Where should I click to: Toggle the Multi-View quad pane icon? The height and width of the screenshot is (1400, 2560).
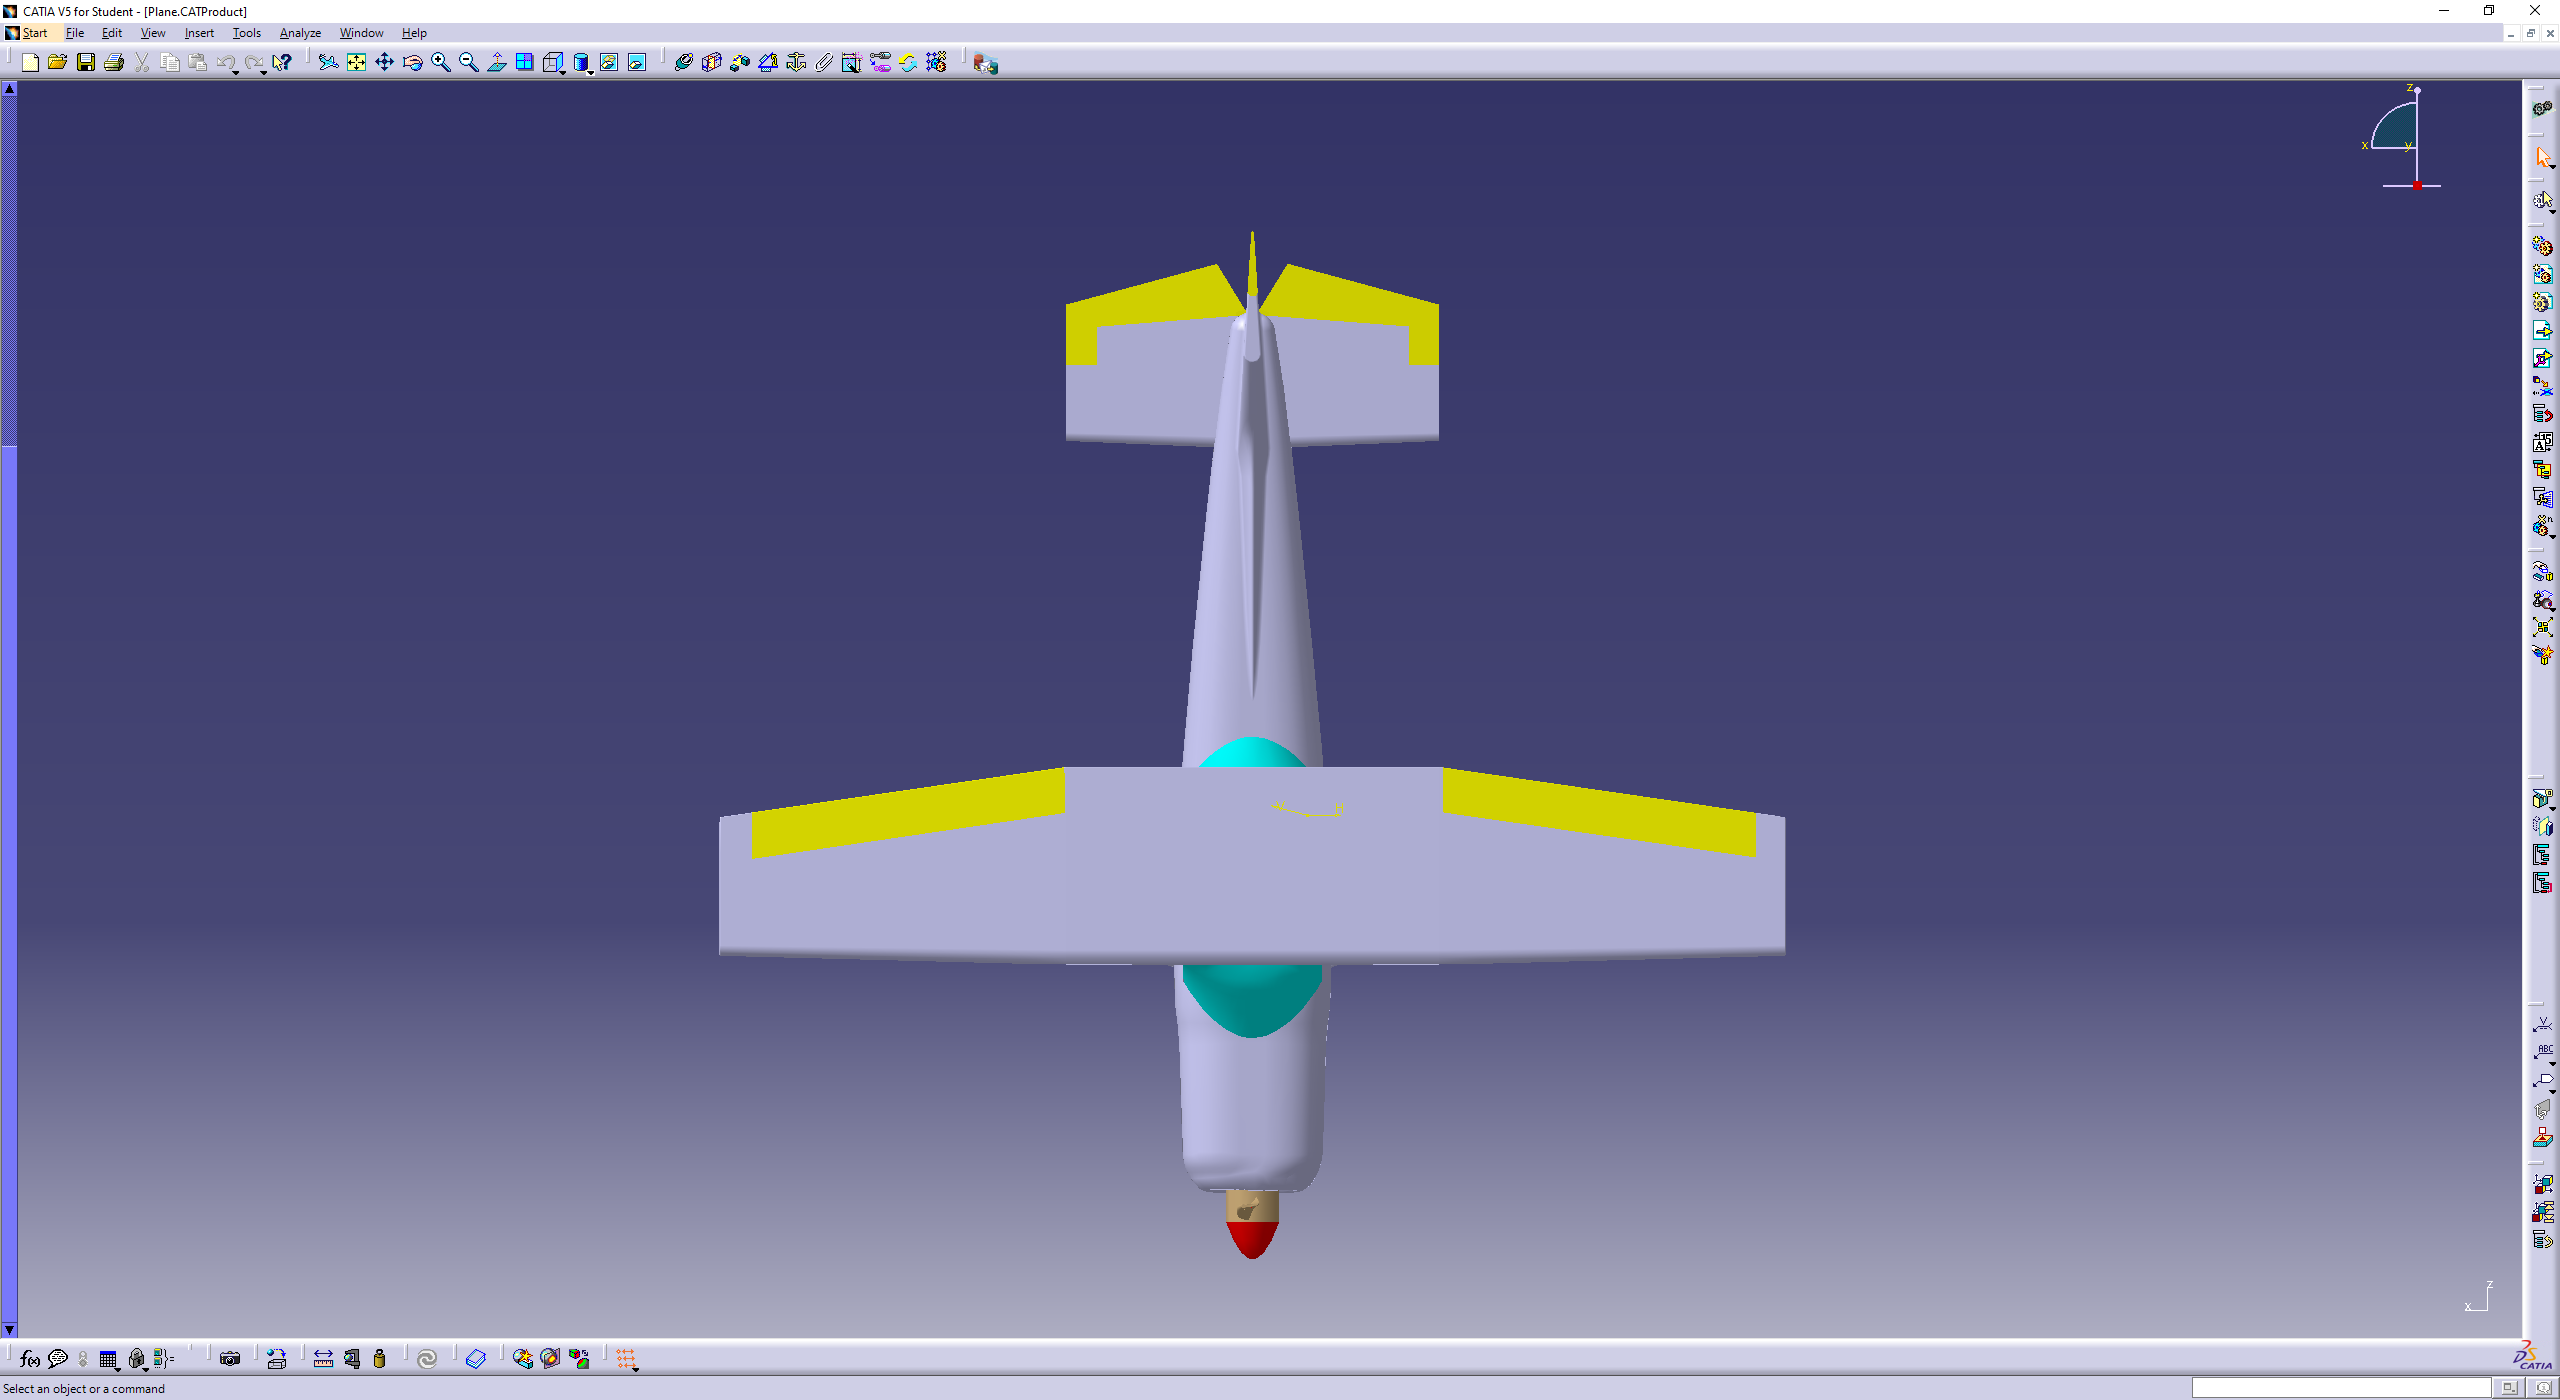pos(524,63)
